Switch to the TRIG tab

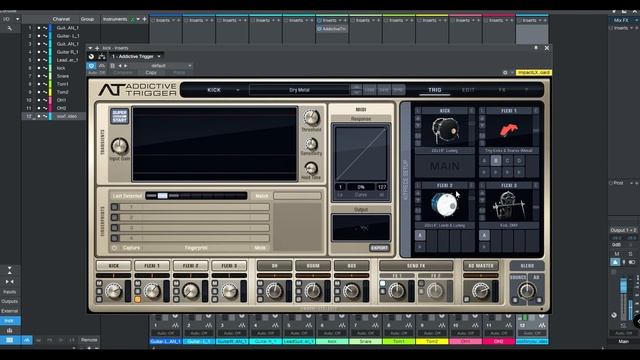tap(434, 90)
